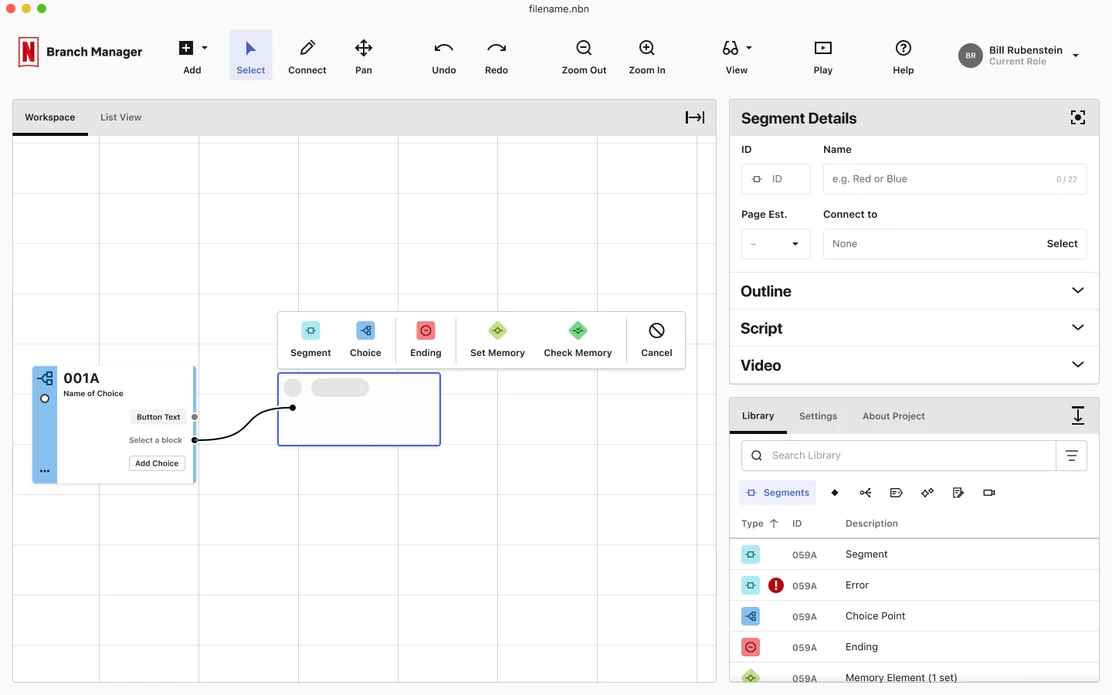Select the Error row in library
This screenshot has width=1112, height=695.
click(914, 585)
